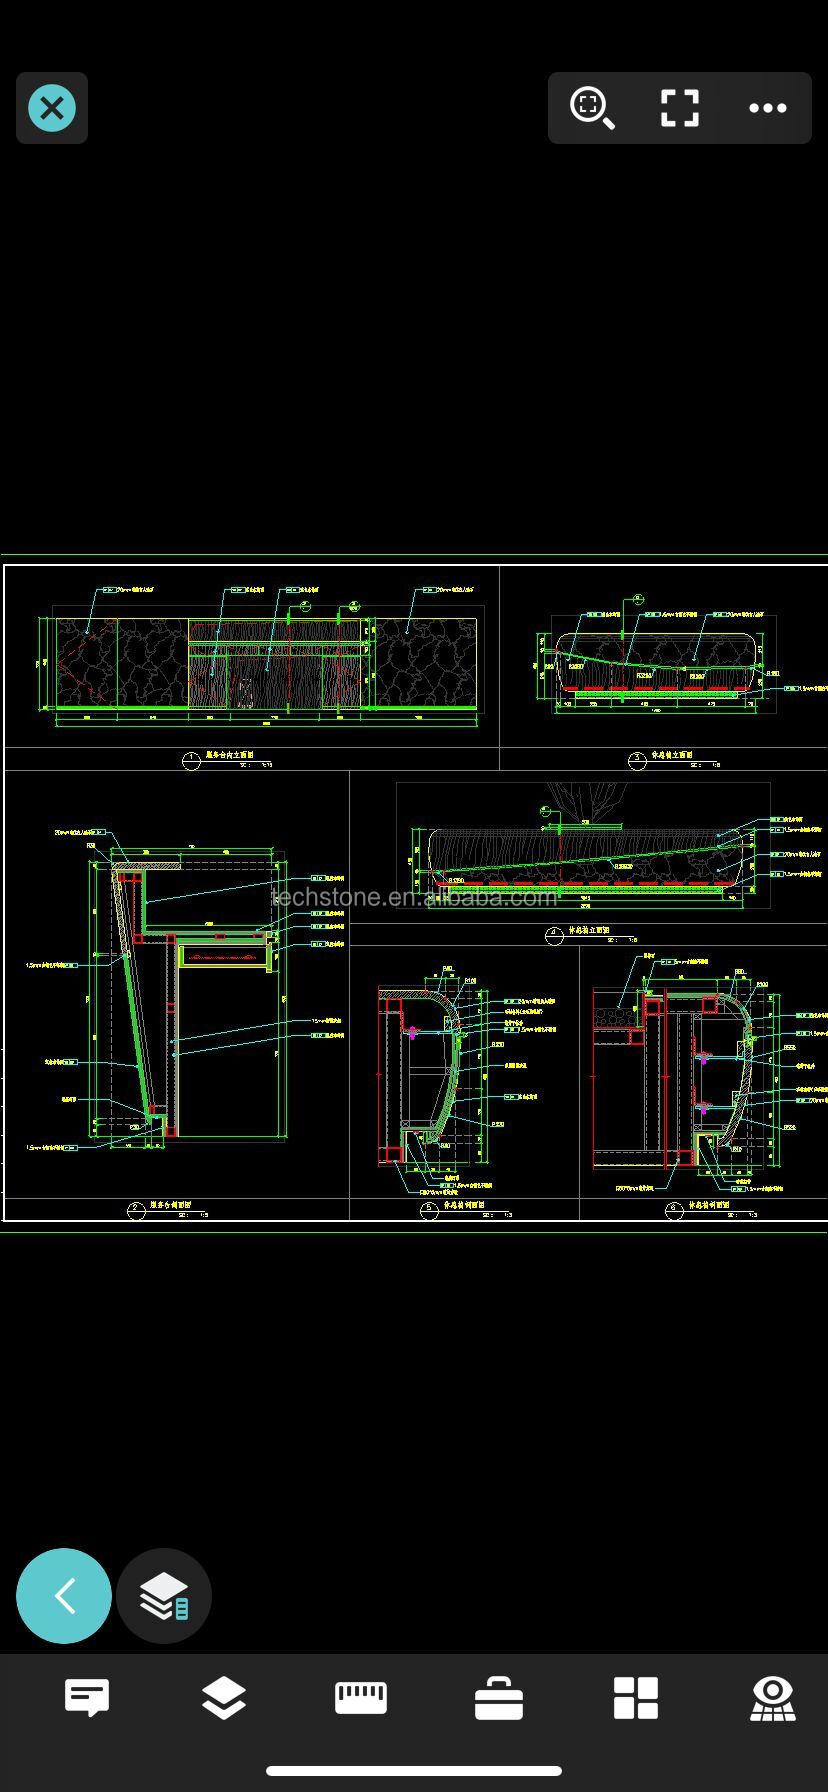Tap the zoom-to-region magnifier icon
The height and width of the screenshot is (1792, 828).
click(592, 108)
